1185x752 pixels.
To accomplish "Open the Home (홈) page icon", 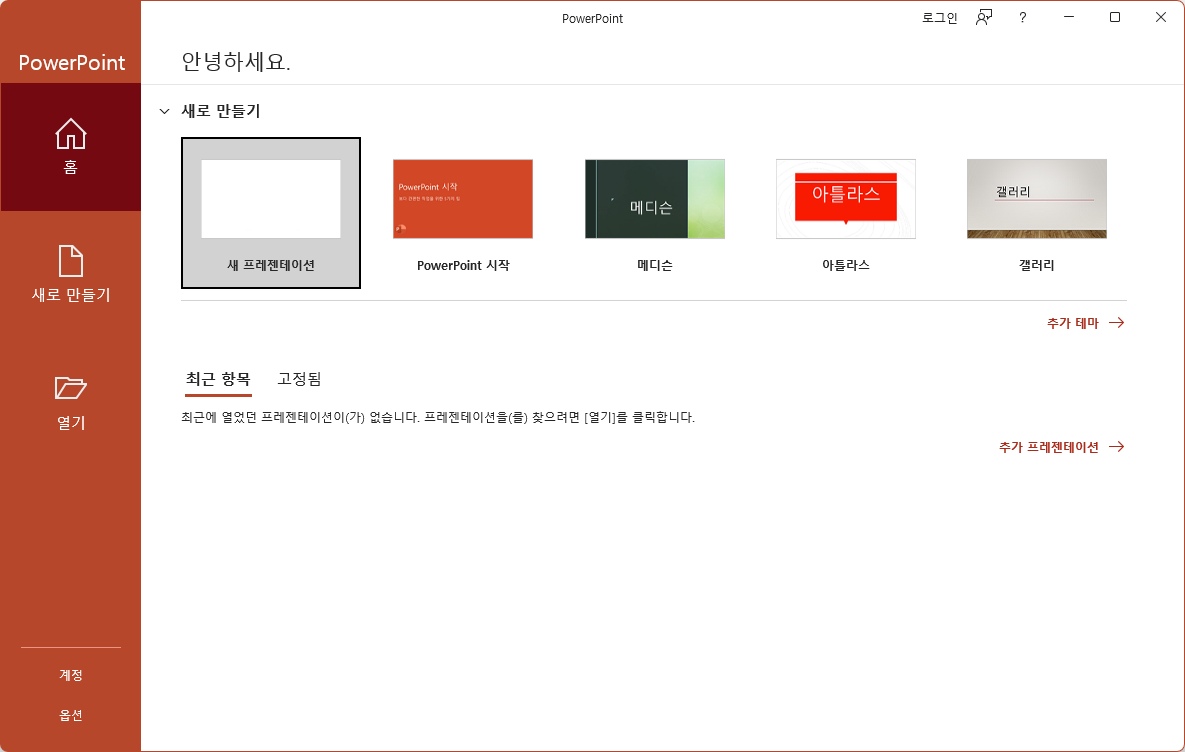I will [70, 134].
